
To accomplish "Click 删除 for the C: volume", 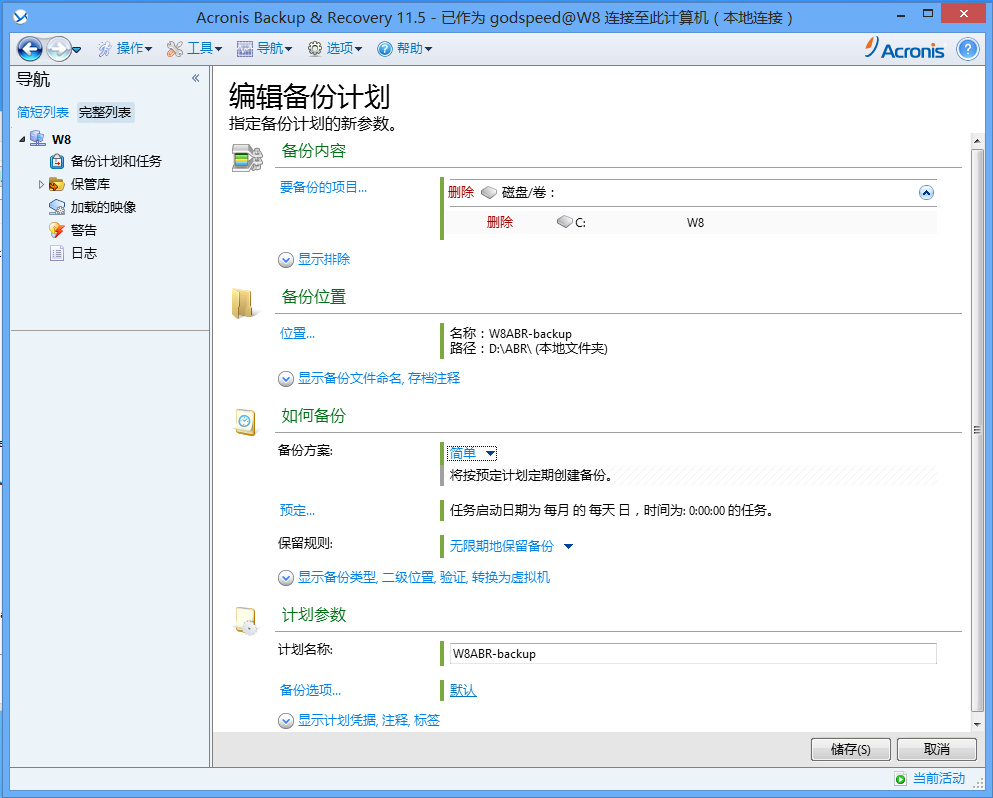I will click(500, 222).
